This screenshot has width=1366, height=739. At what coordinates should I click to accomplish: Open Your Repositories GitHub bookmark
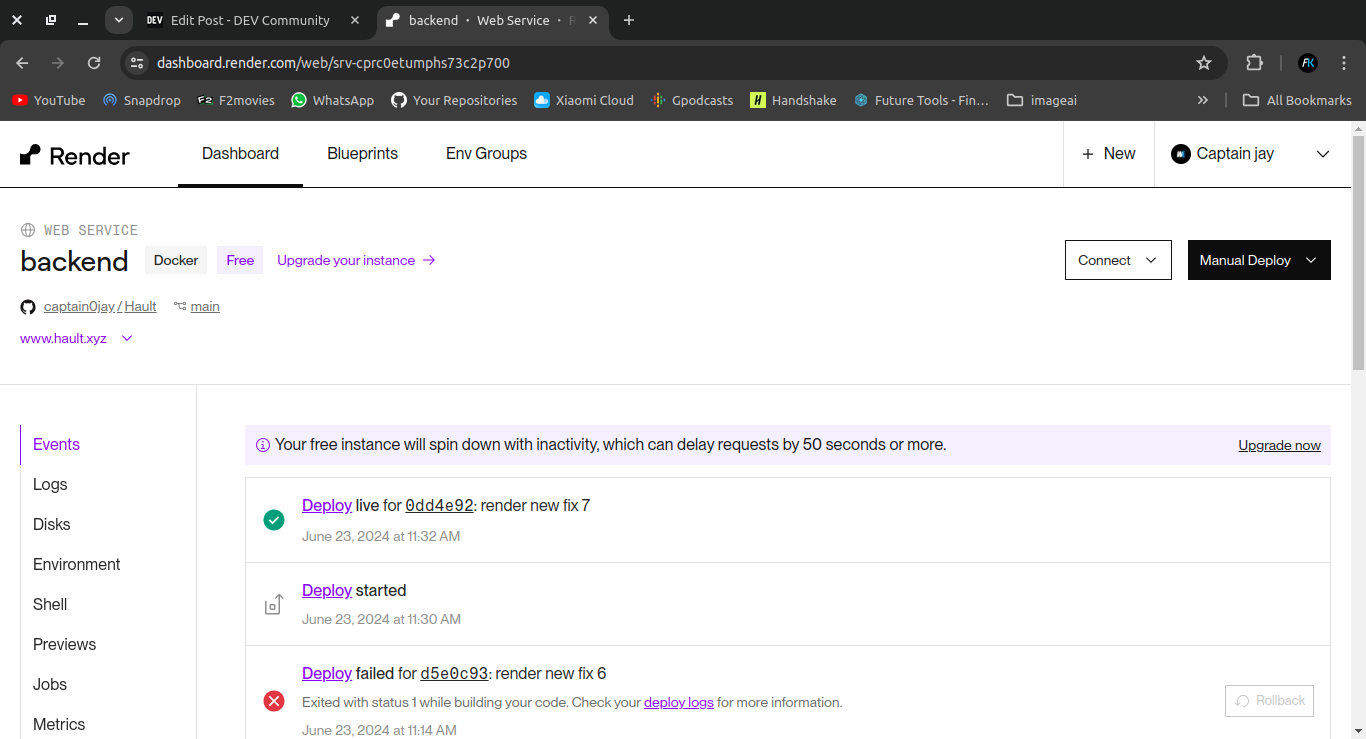point(454,100)
